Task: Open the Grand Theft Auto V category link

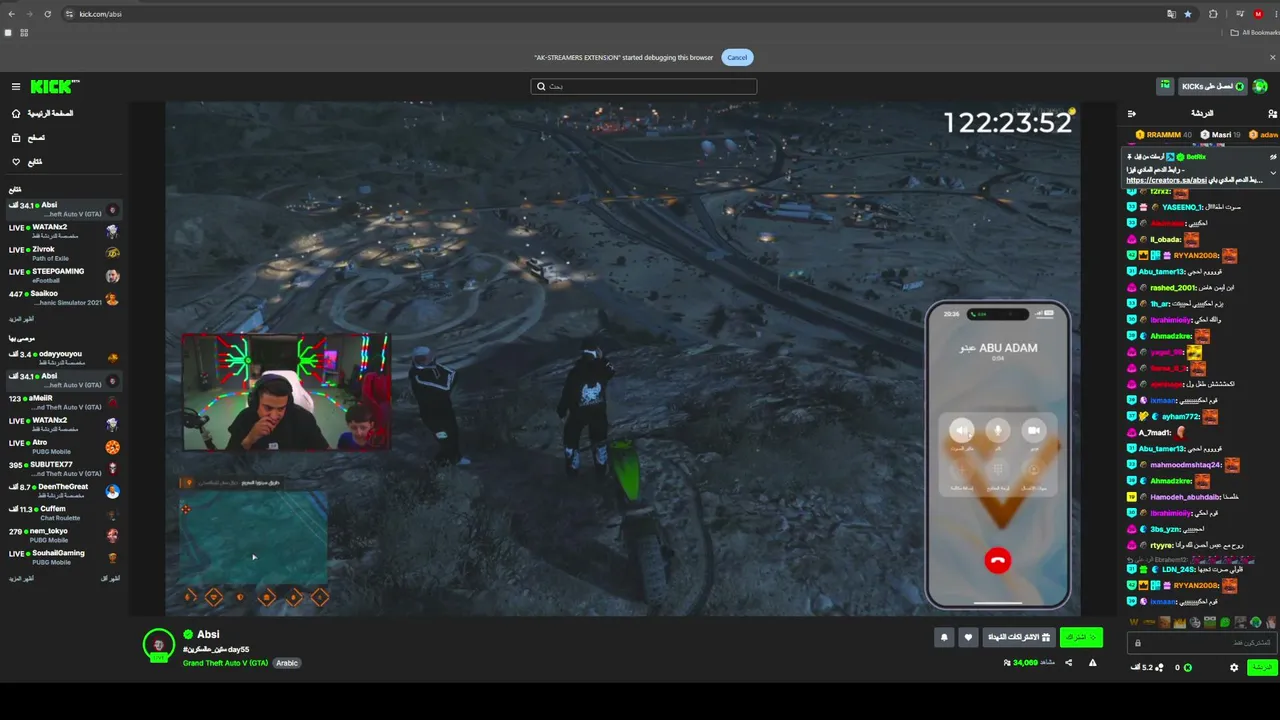Action: [x=225, y=663]
